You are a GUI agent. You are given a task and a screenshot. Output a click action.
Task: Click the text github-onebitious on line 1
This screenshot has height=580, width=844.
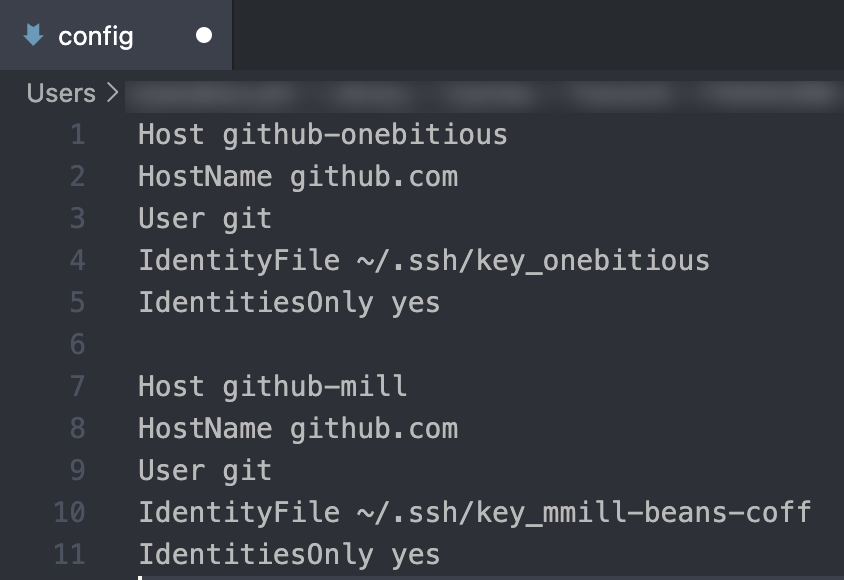click(x=365, y=134)
